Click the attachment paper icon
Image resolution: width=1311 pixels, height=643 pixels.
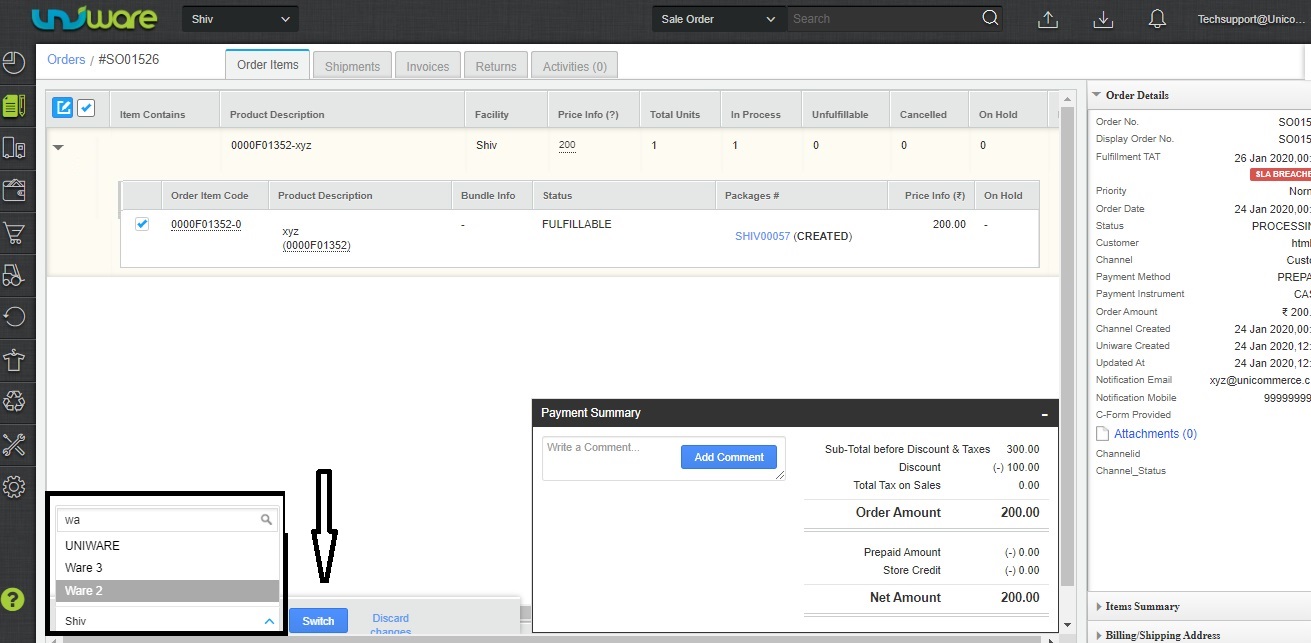pyautogui.click(x=1103, y=434)
